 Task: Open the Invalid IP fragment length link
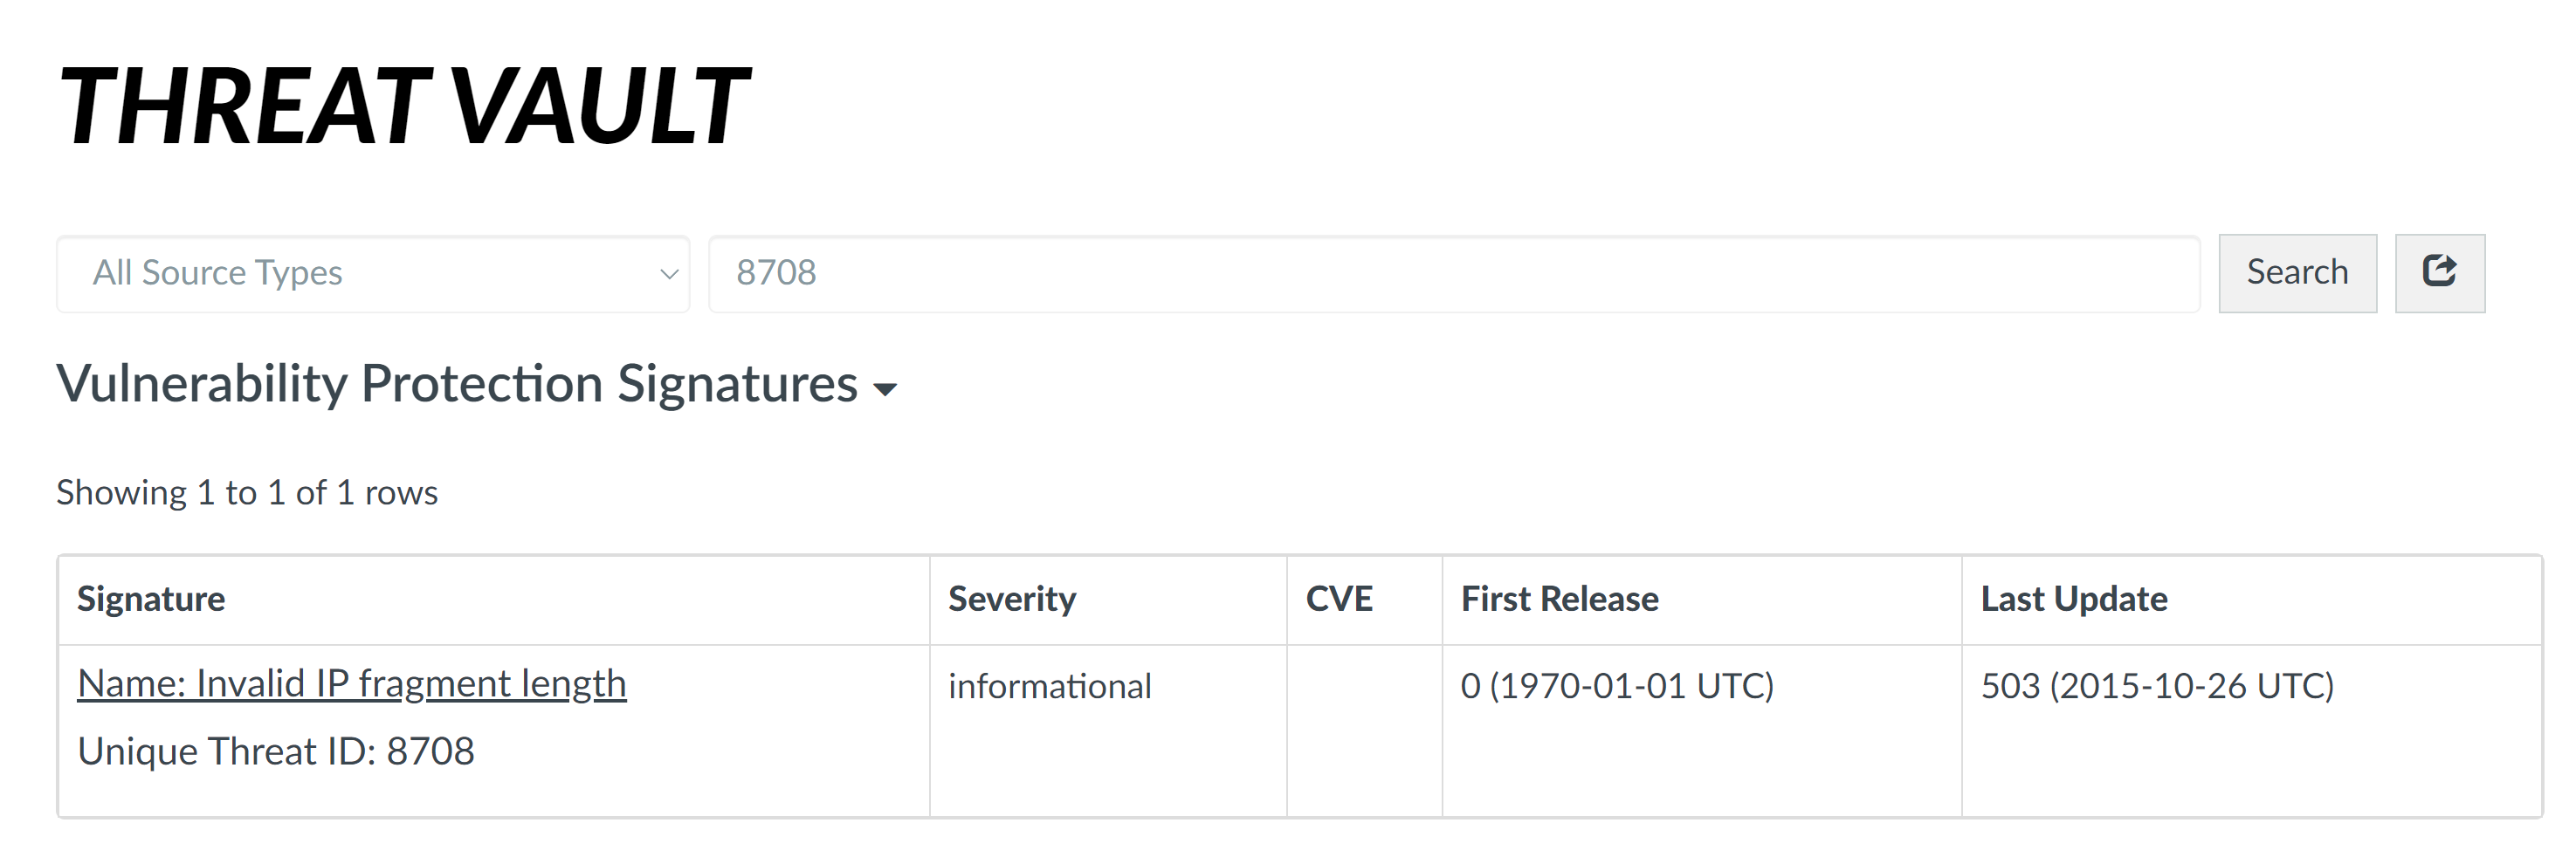352,684
